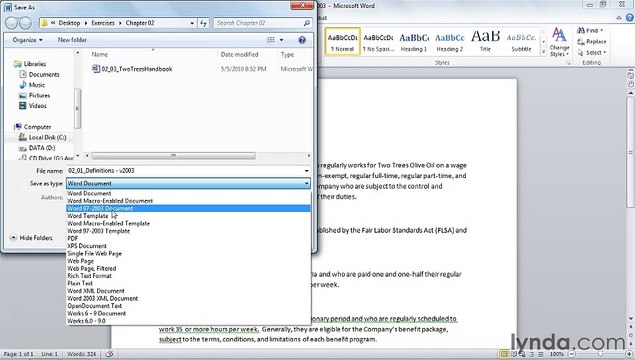Click the Replace icon in Editing group
635x360 pixels.
[581, 41]
